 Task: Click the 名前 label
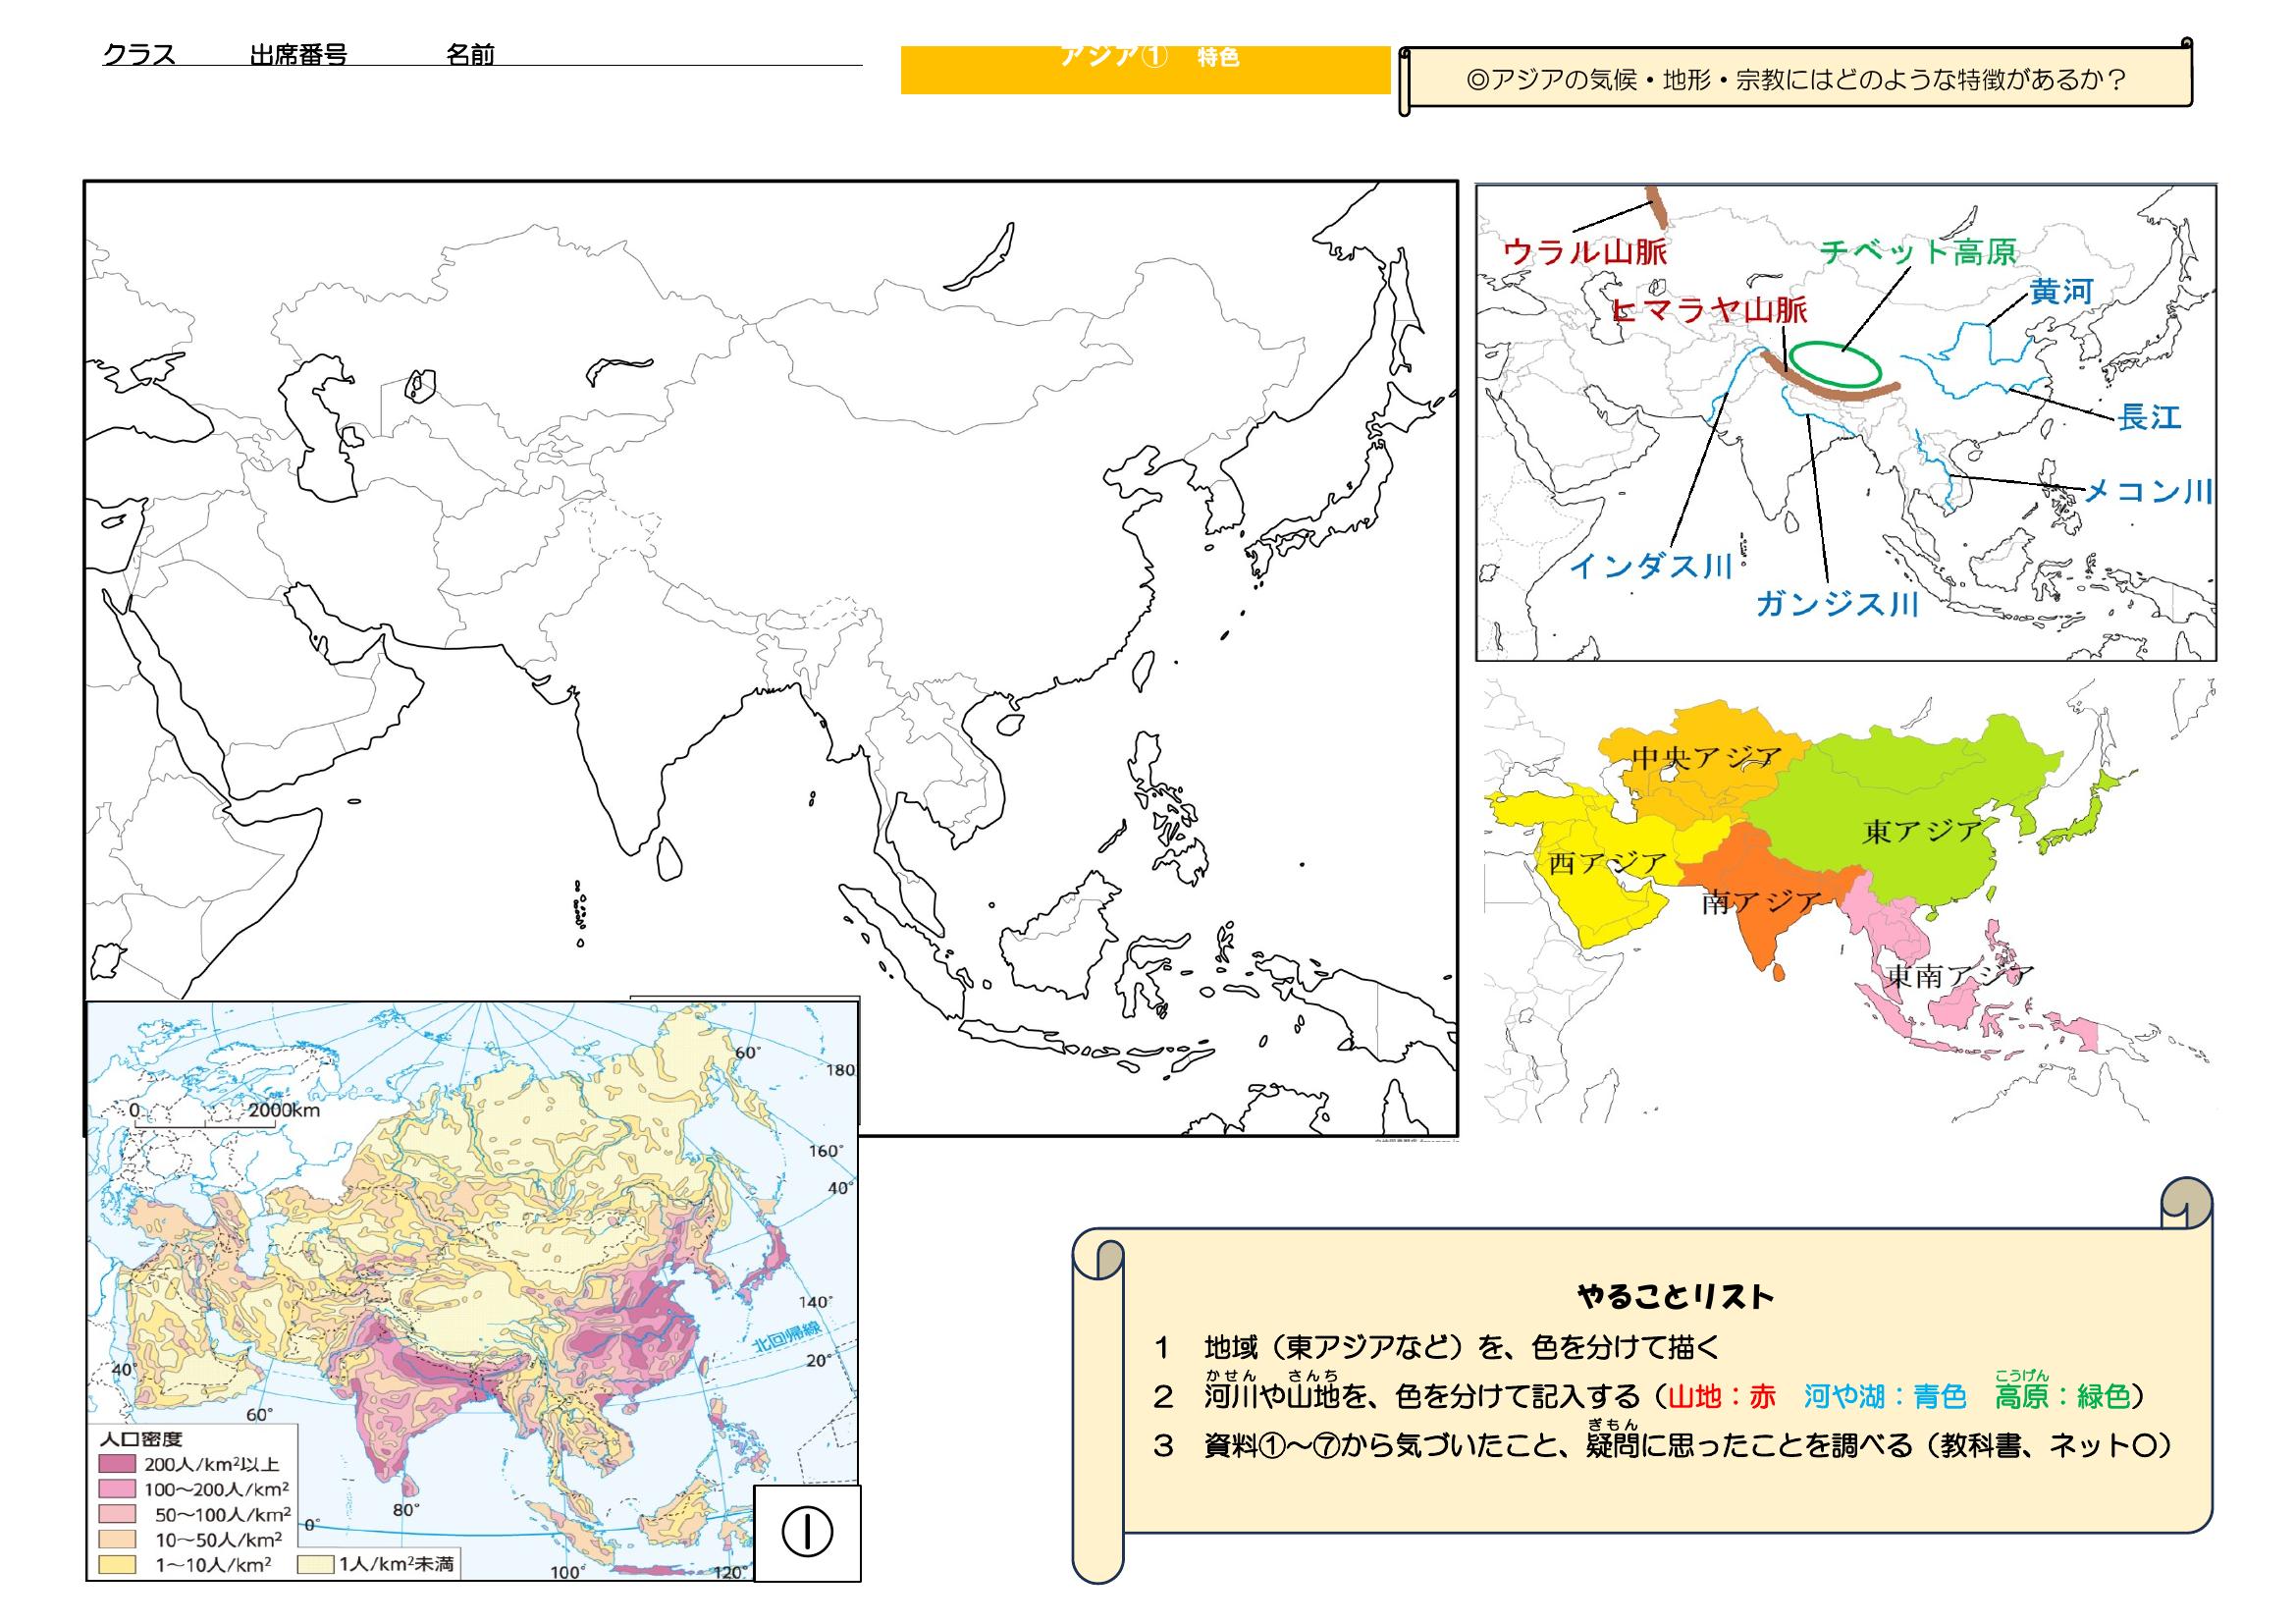(470, 55)
